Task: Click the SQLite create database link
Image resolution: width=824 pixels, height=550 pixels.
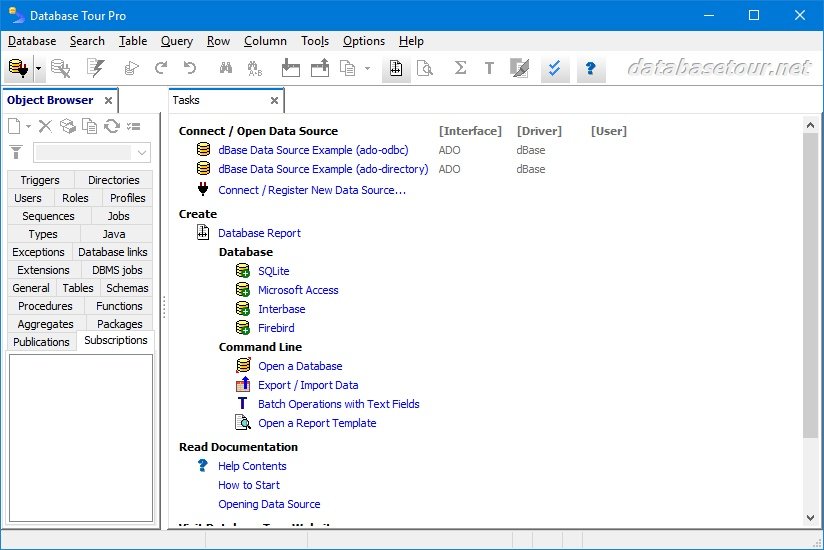Action: pyautogui.click(x=273, y=271)
